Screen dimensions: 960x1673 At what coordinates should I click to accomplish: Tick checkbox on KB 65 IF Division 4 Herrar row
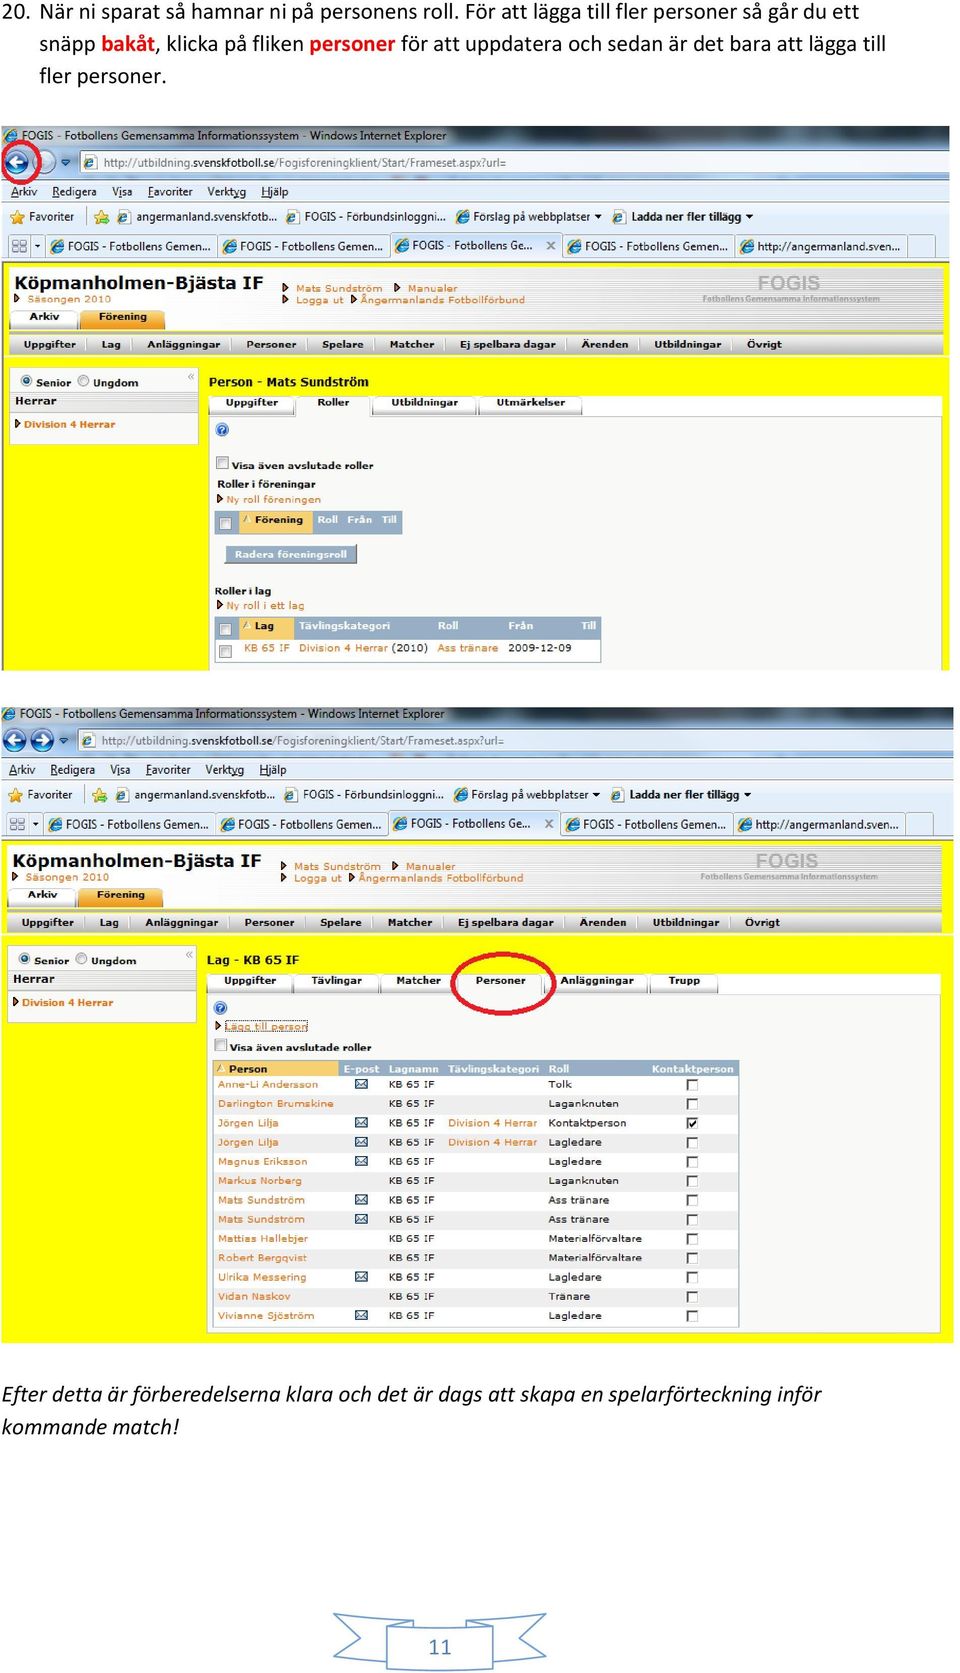click(x=225, y=650)
